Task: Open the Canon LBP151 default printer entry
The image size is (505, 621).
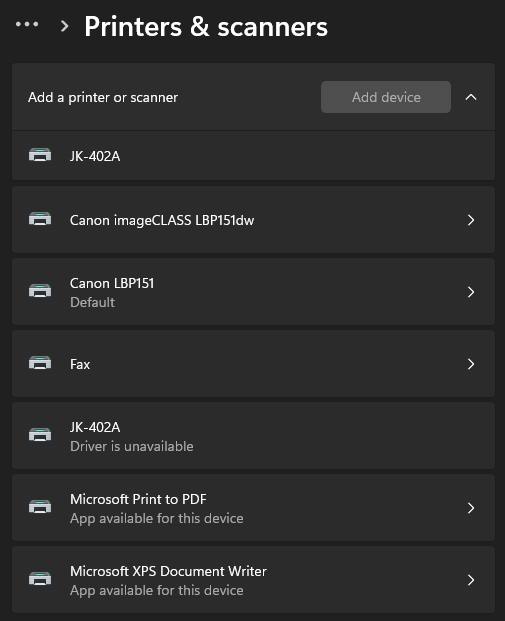Action: [x=253, y=292]
